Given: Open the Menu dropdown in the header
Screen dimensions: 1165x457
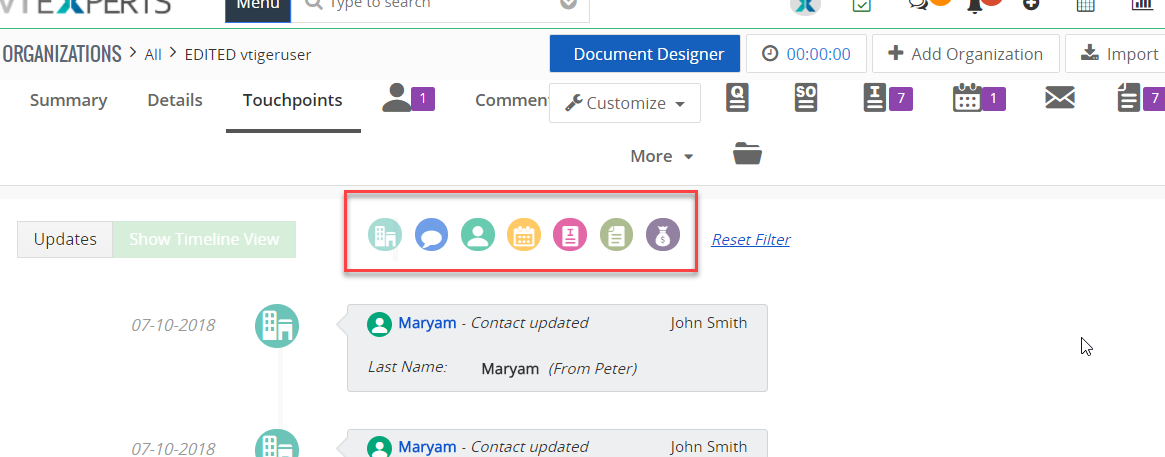Looking at the screenshot, I should (x=257, y=6).
